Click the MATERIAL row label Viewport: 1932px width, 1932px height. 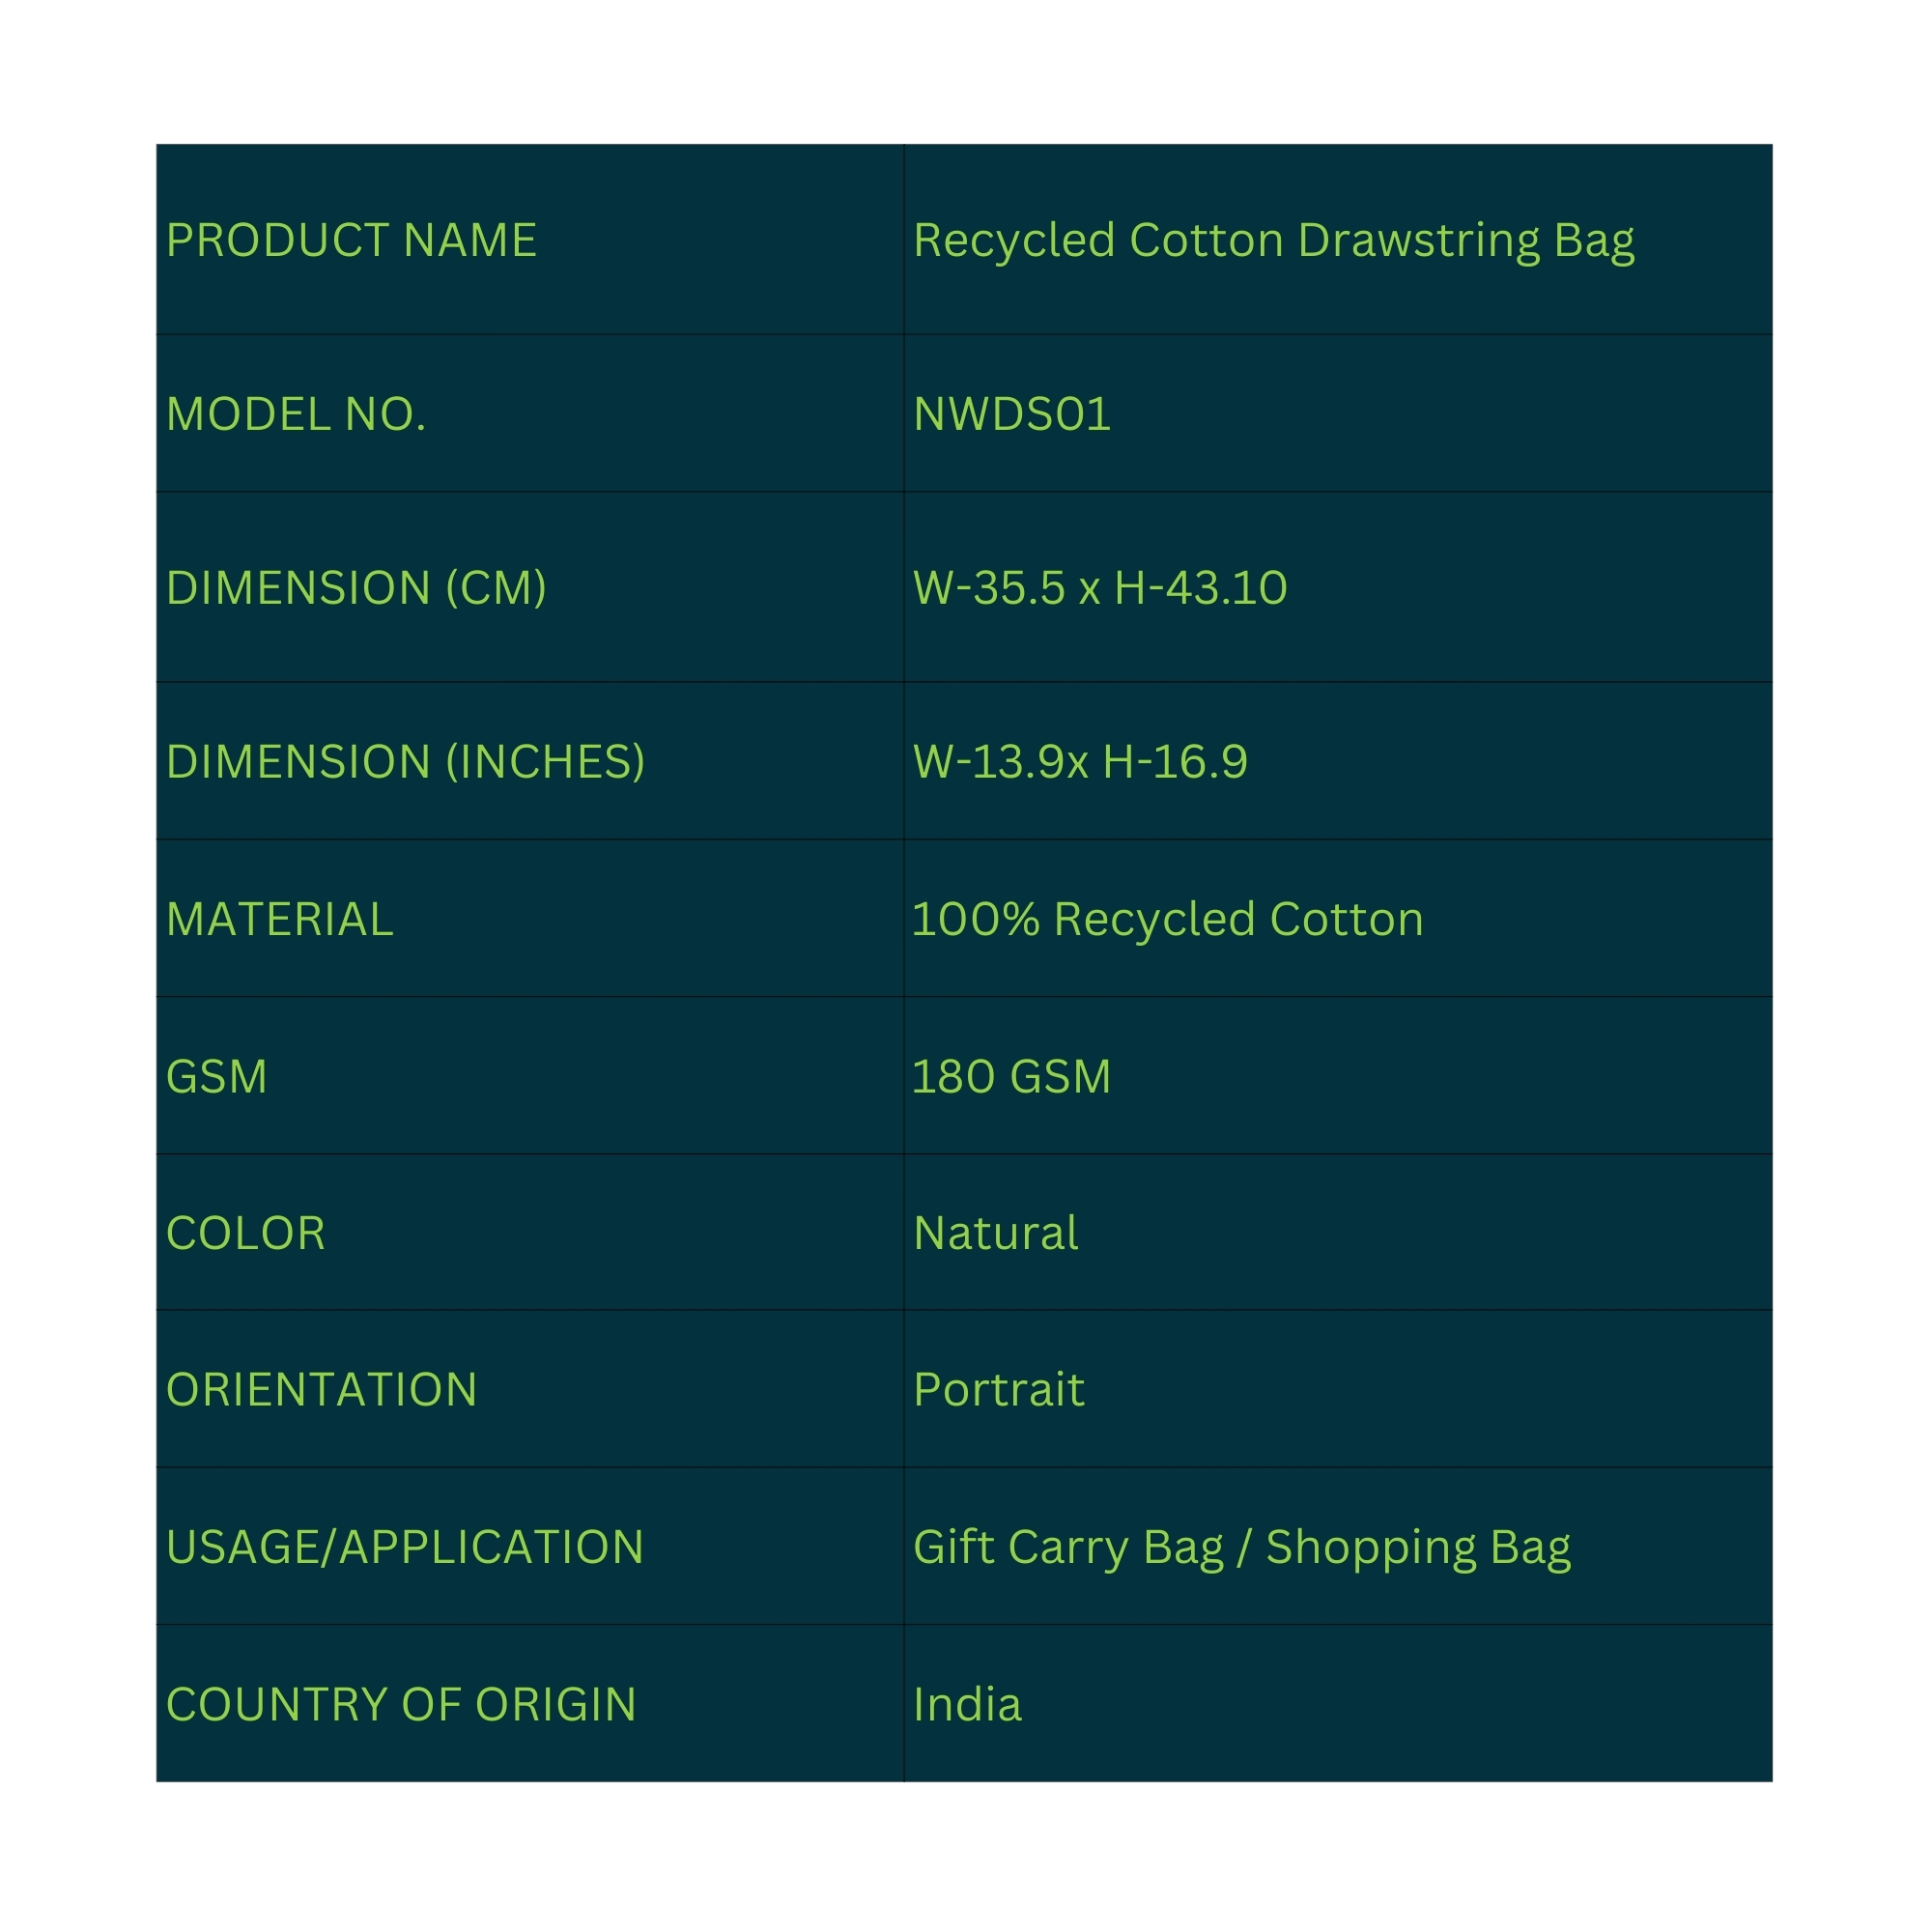[280, 919]
